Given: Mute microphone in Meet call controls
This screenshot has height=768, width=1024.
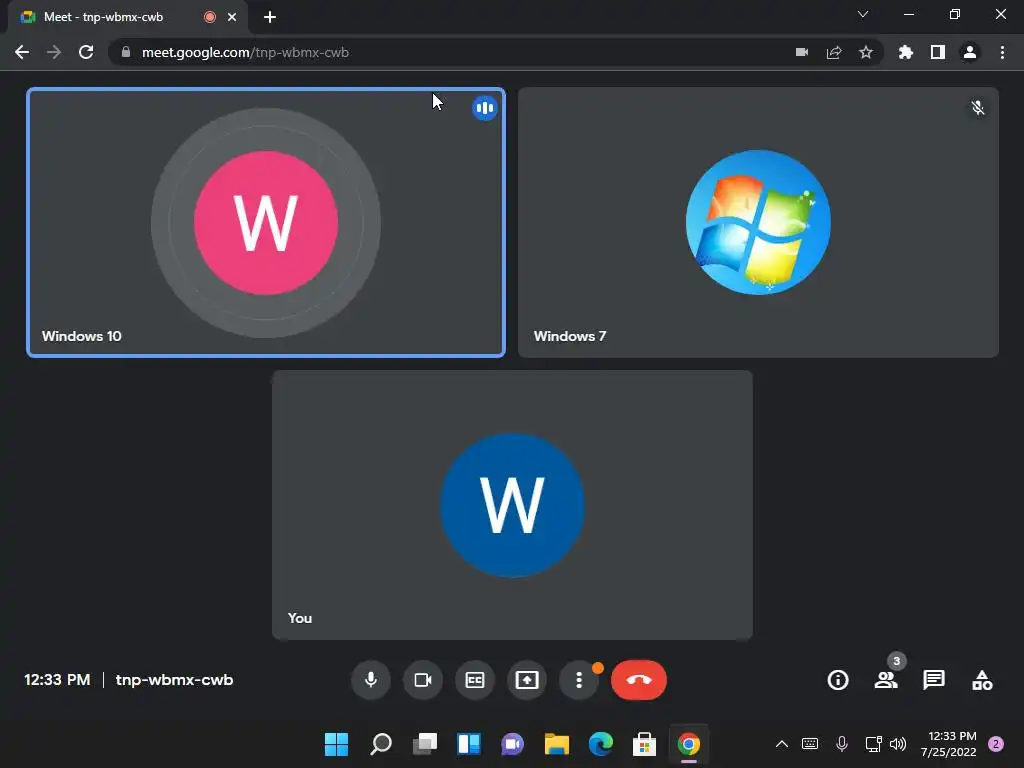Looking at the screenshot, I should click(370, 680).
